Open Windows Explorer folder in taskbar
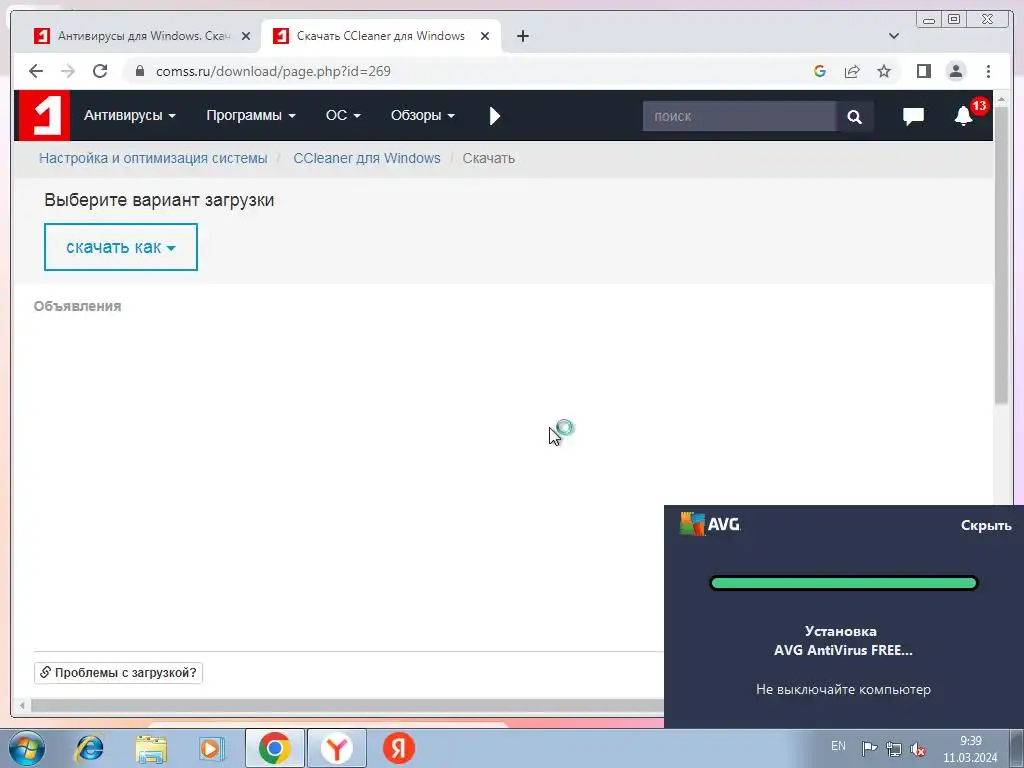Image resolution: width=1024 pixels, height=768 pixels. click(x=151, y=748)
